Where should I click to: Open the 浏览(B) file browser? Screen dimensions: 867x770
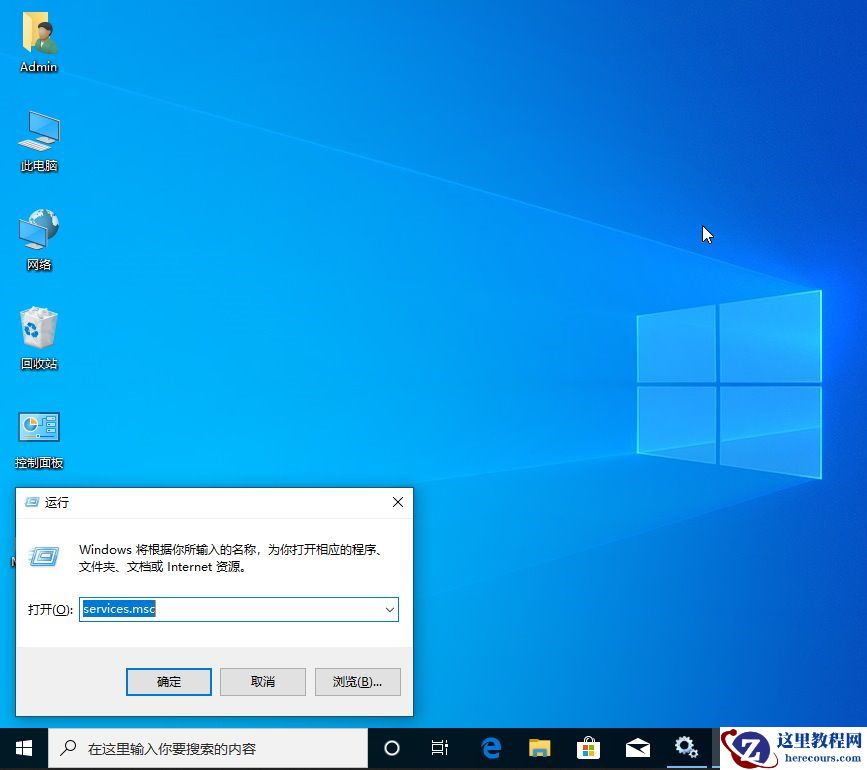click(357, 681)
